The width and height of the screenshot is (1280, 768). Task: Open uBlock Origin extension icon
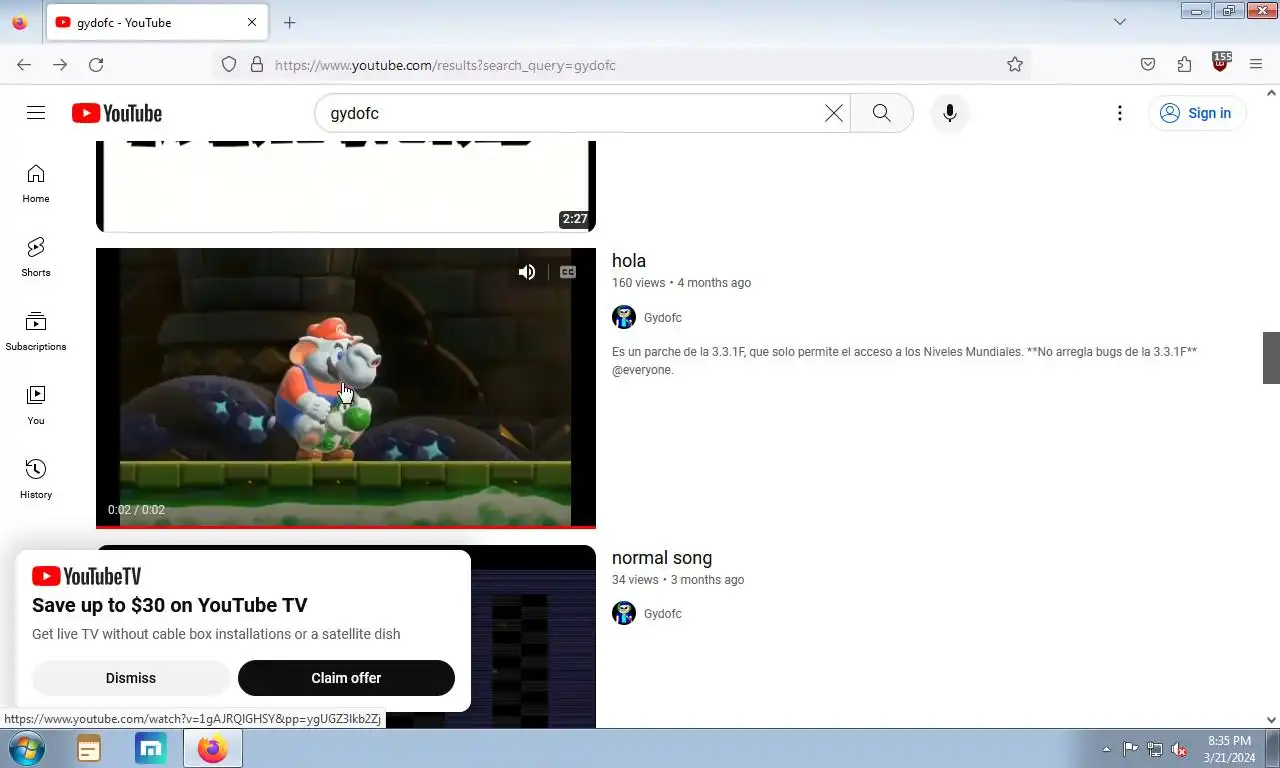click(x=1220, y=63)
